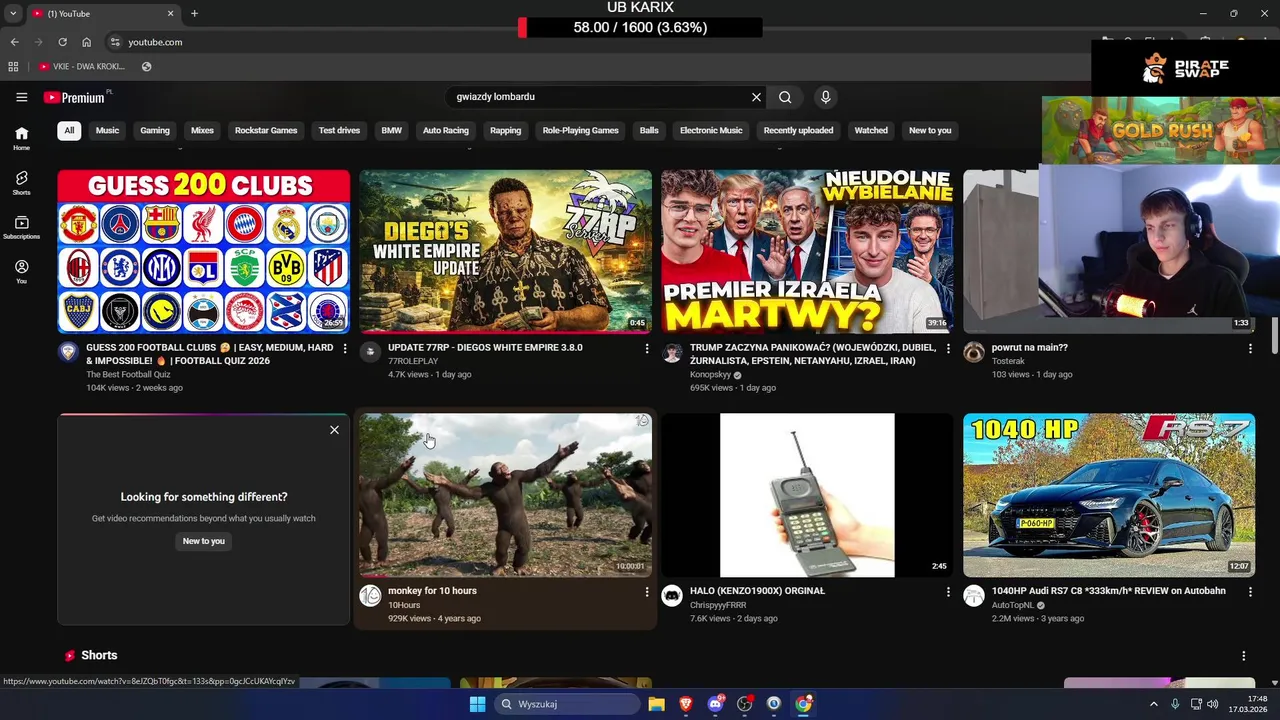The width and height of the screenshot is (1280, 720).
Task: Open the browser home button
Action: coord(86,42)
